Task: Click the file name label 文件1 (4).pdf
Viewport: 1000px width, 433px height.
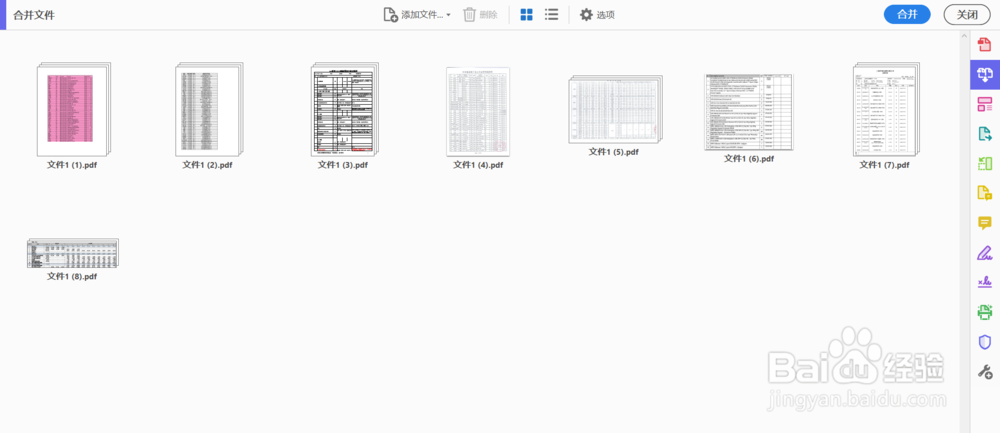Action: 478,165
